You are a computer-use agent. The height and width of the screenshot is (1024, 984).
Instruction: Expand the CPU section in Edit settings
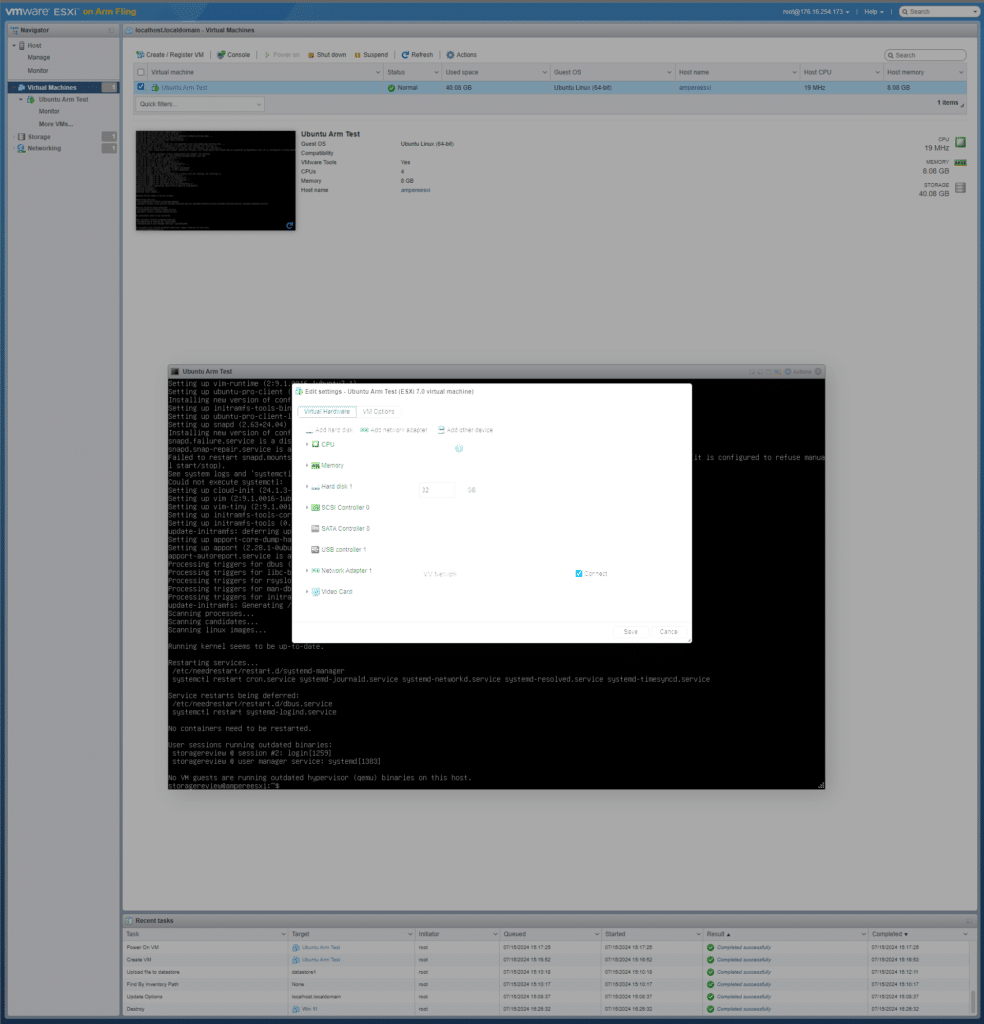click(307, 444)
